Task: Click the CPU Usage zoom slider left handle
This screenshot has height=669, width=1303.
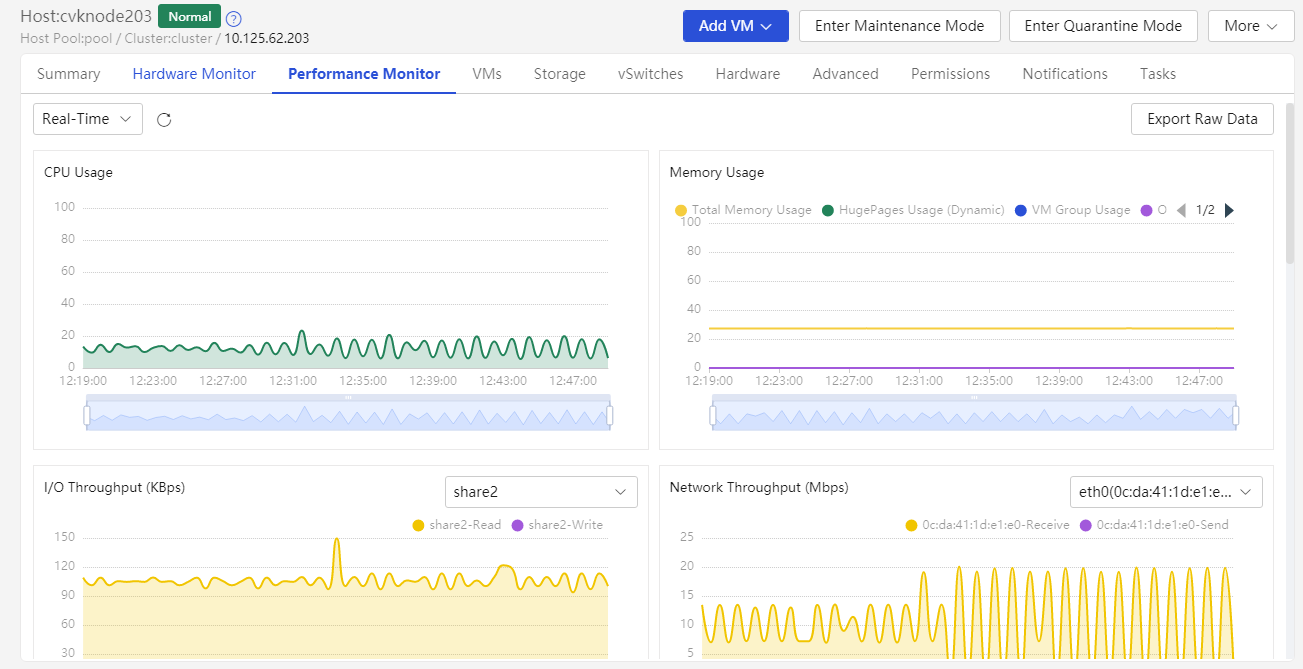Action: 87,415
